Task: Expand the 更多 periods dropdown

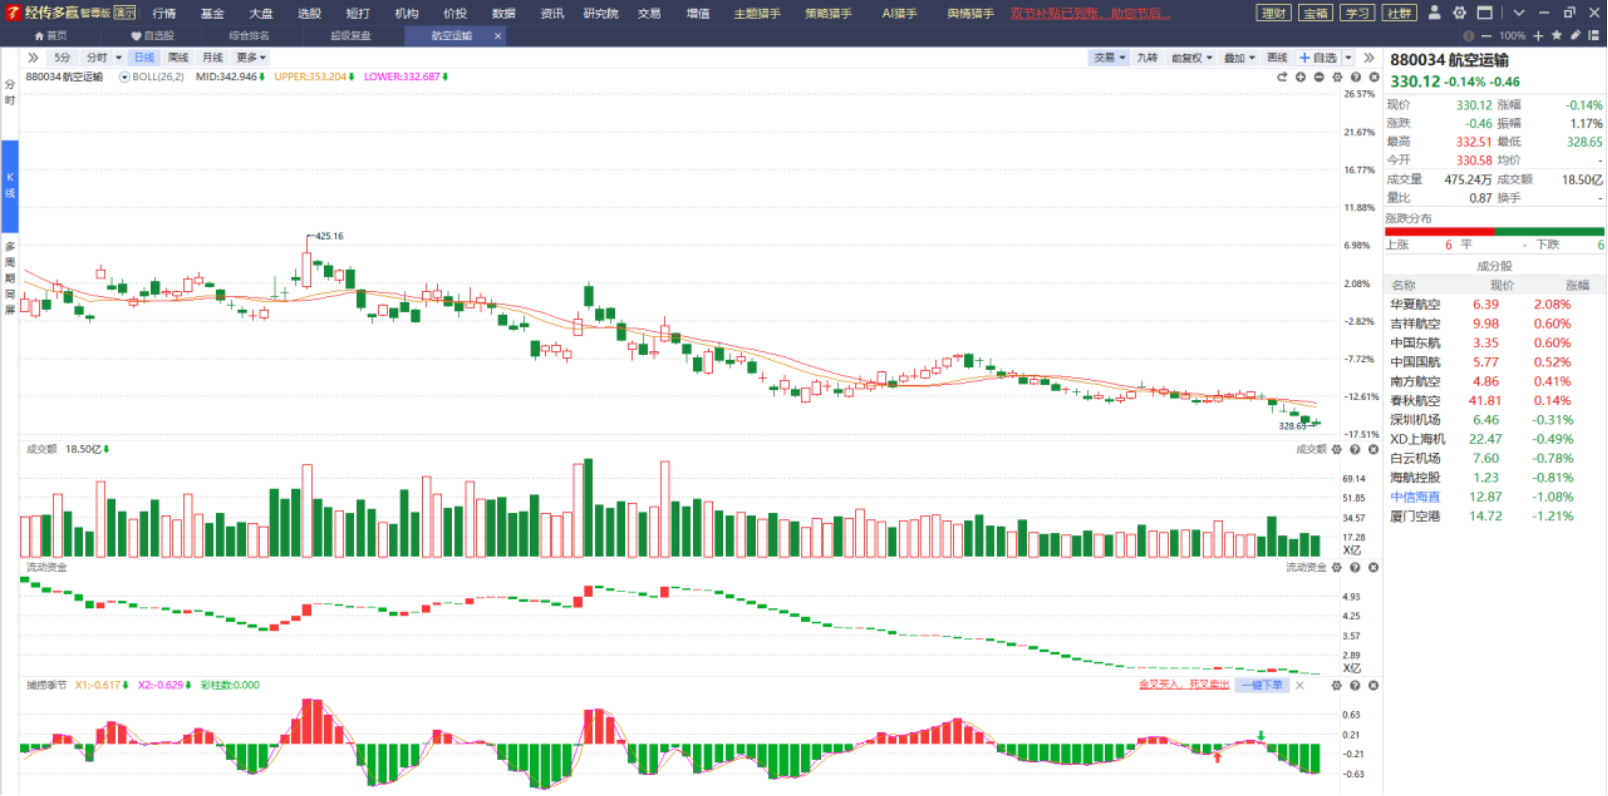Action: point(251,58)
